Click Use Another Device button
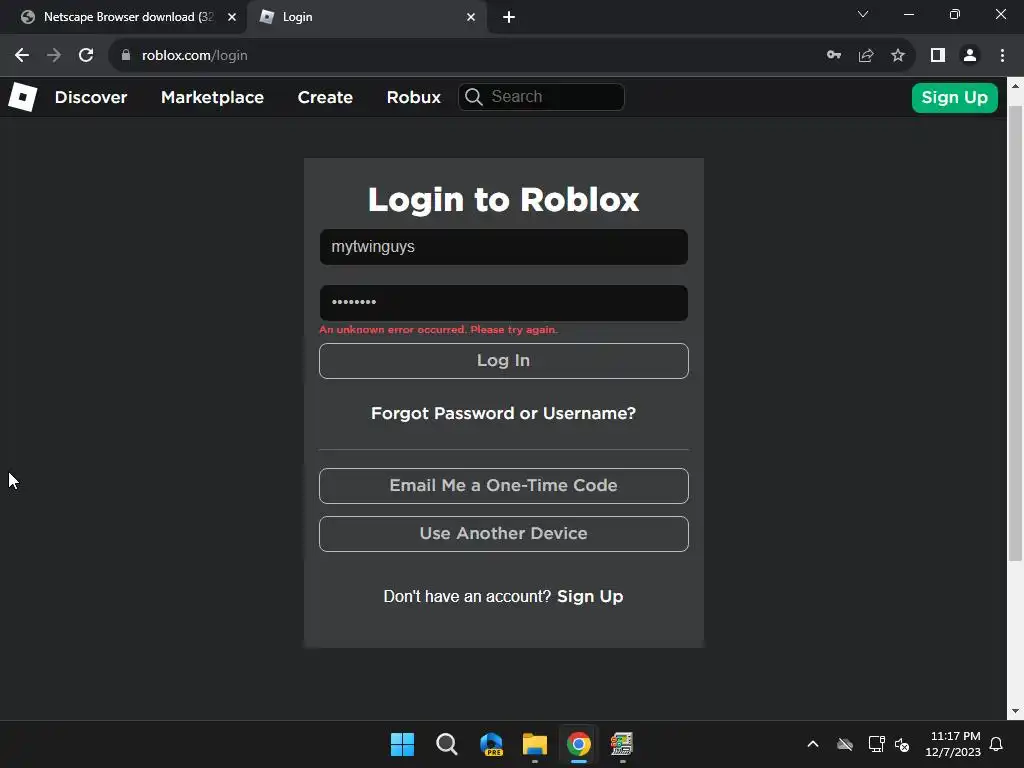 pyautogui.click(x=504, y=534)
